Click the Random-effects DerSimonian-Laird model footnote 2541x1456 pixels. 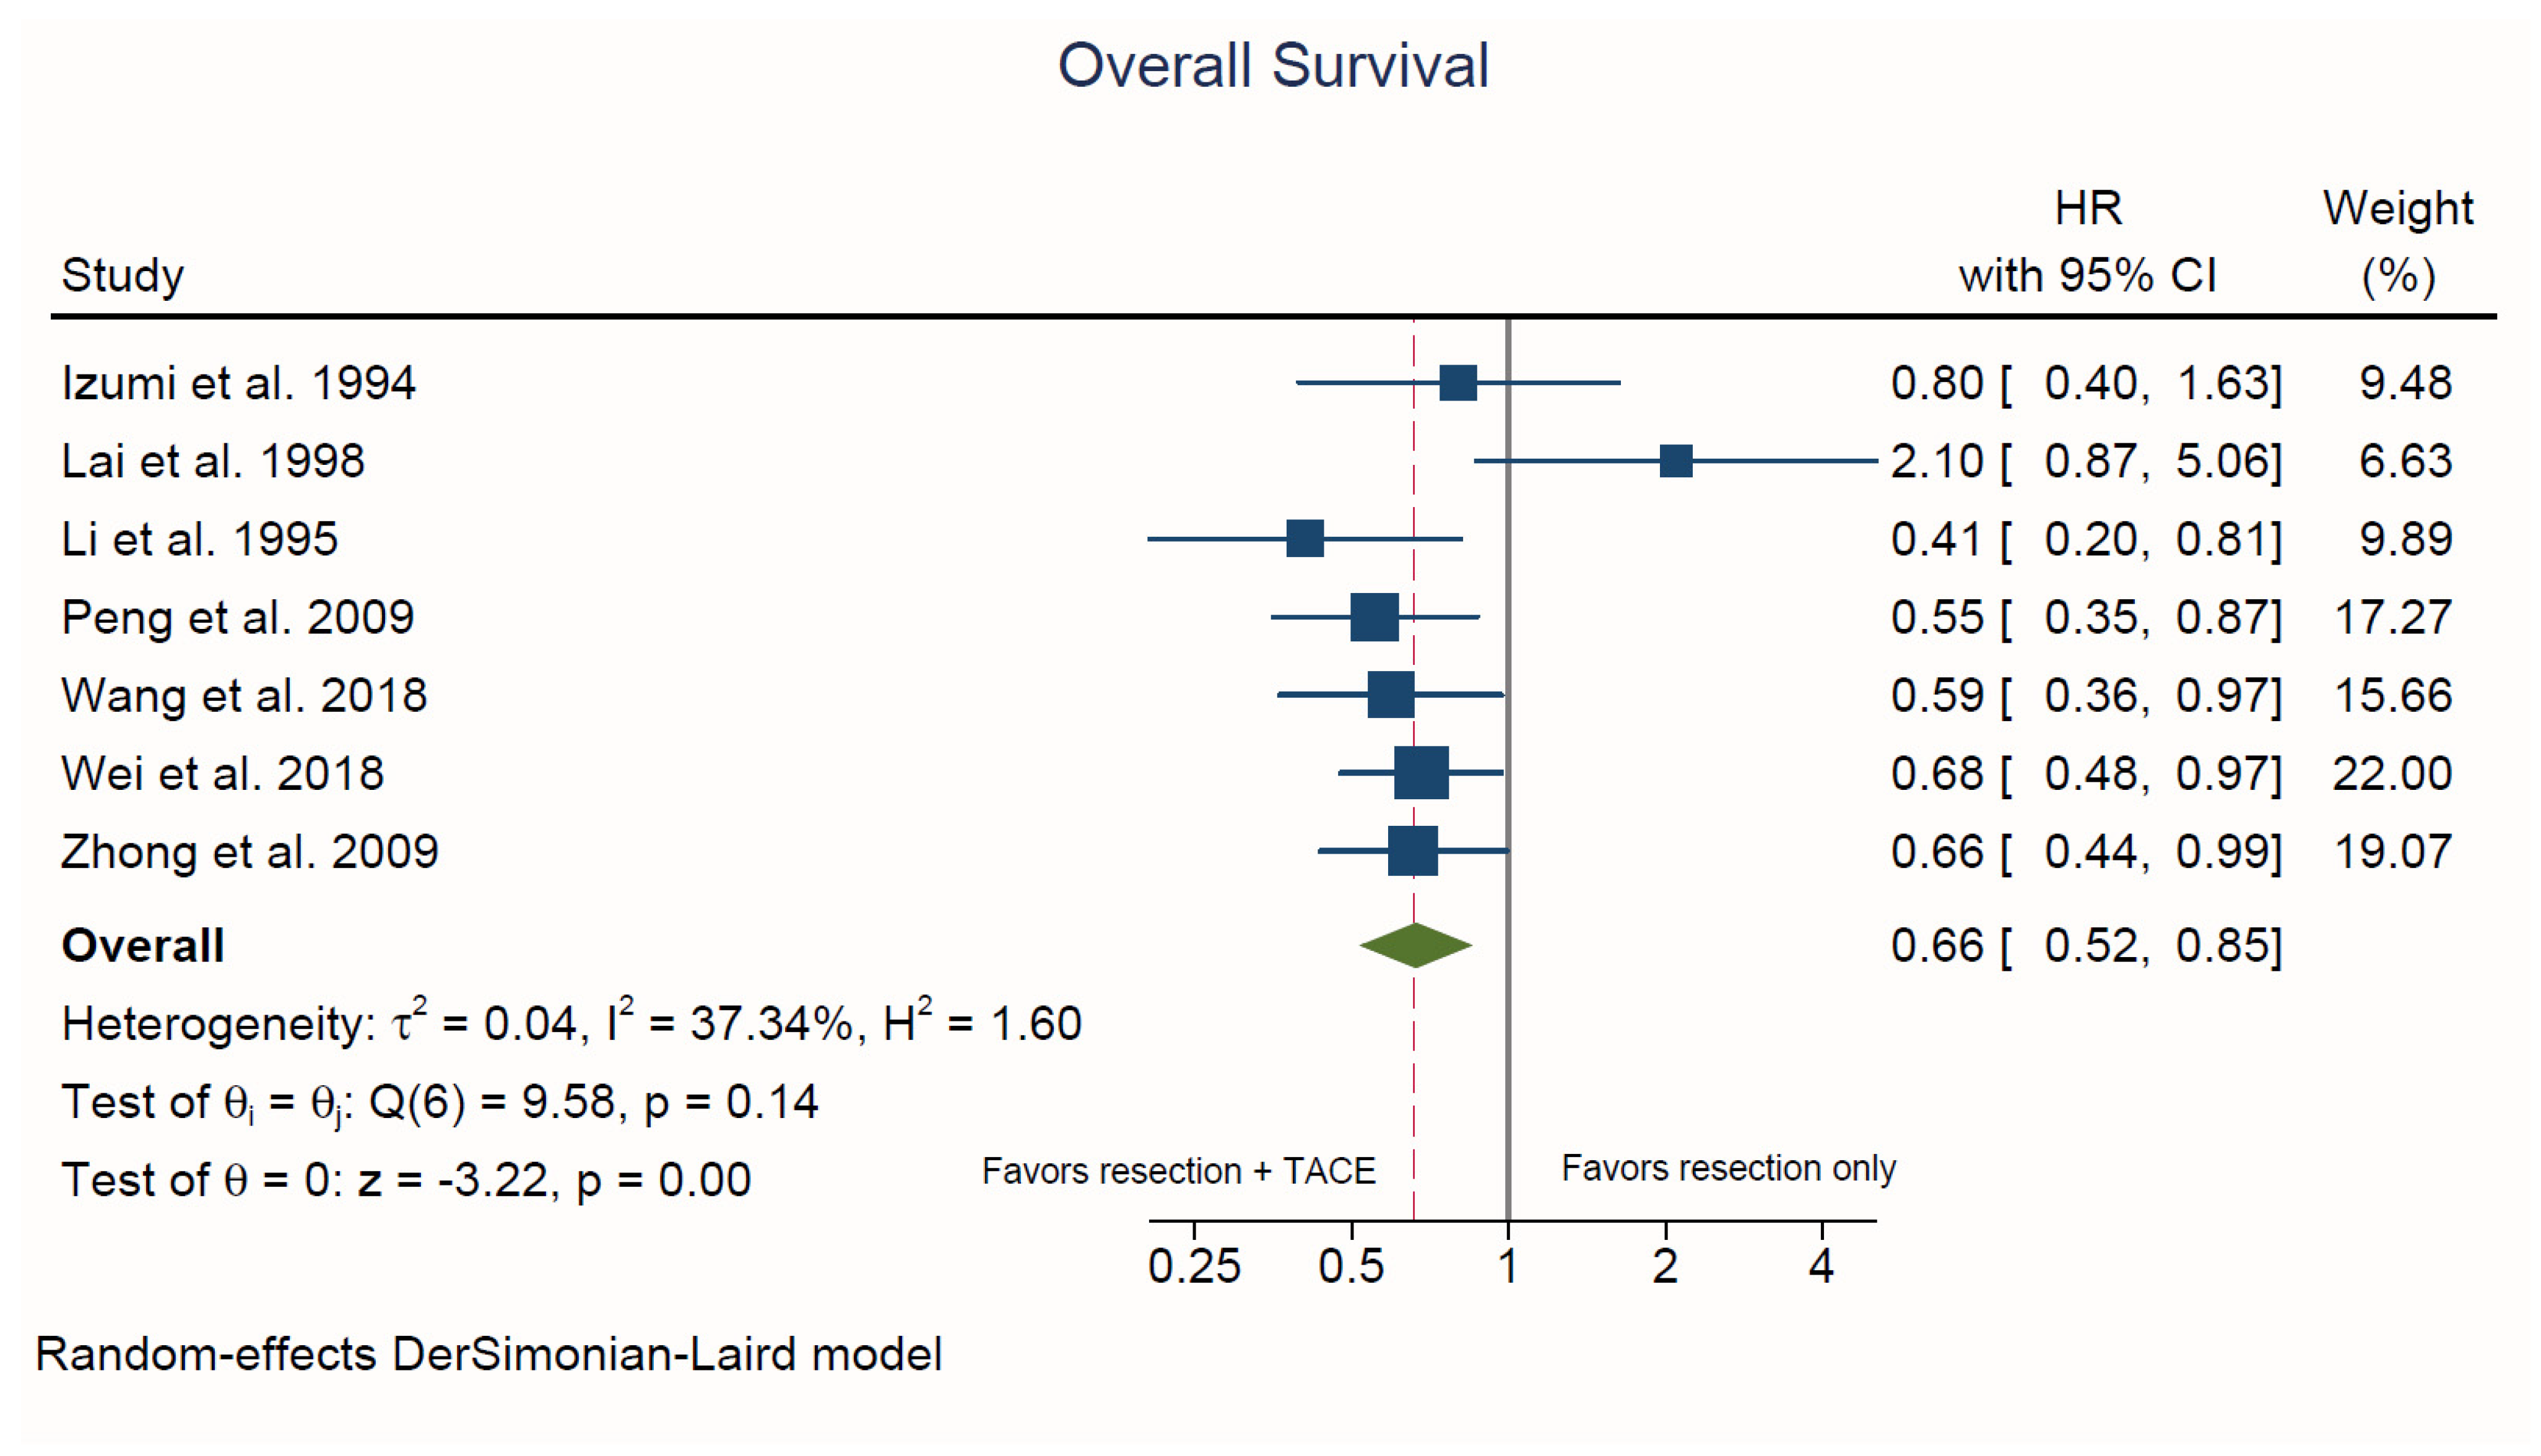tap(488, 1354)
